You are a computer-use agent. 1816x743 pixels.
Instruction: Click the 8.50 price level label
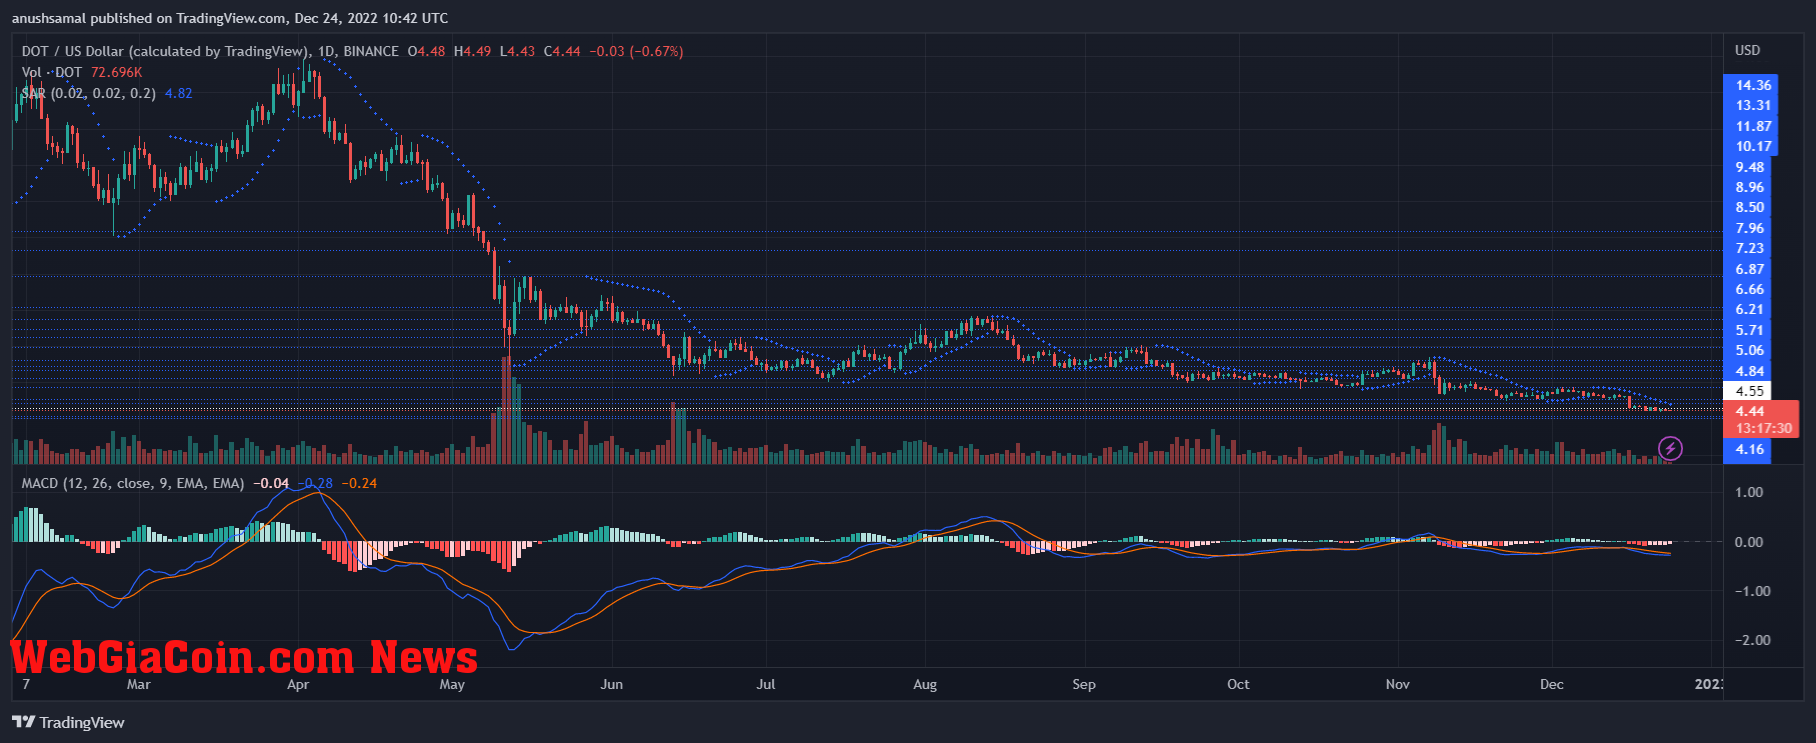pyautogui.click(x=1749, y=207)
